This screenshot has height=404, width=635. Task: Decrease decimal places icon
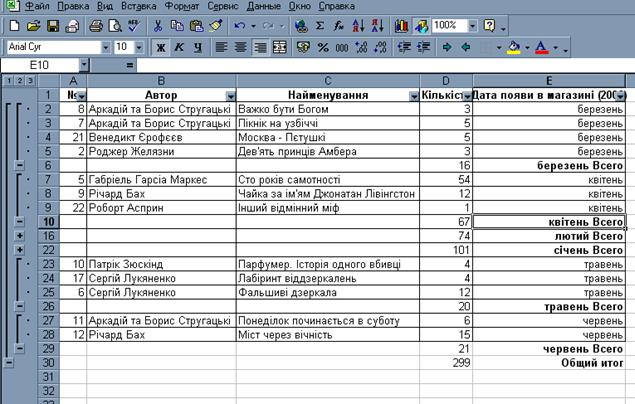coord(380,47)
